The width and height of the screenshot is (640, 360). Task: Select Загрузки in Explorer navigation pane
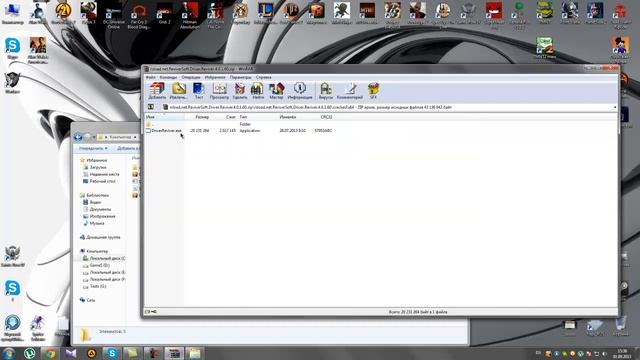95,167
